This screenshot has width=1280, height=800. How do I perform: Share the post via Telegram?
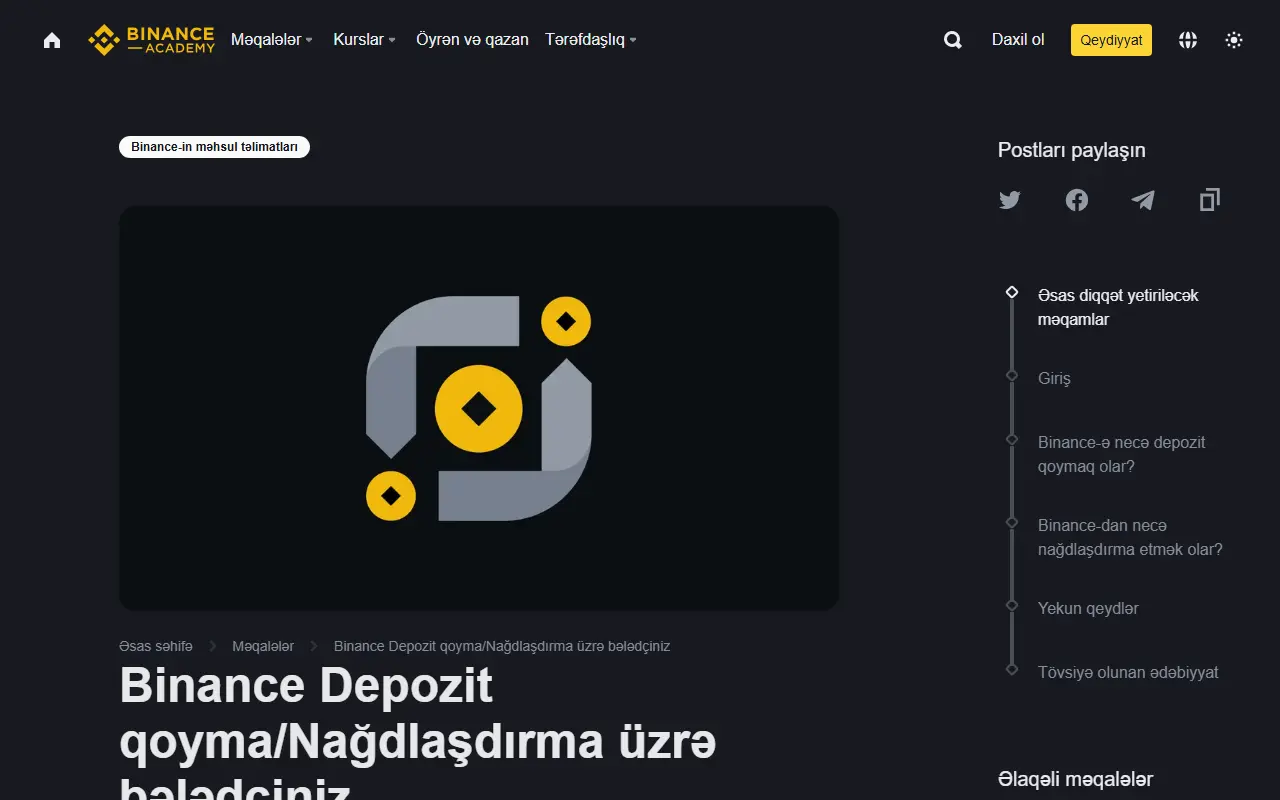coord(1143,200)
